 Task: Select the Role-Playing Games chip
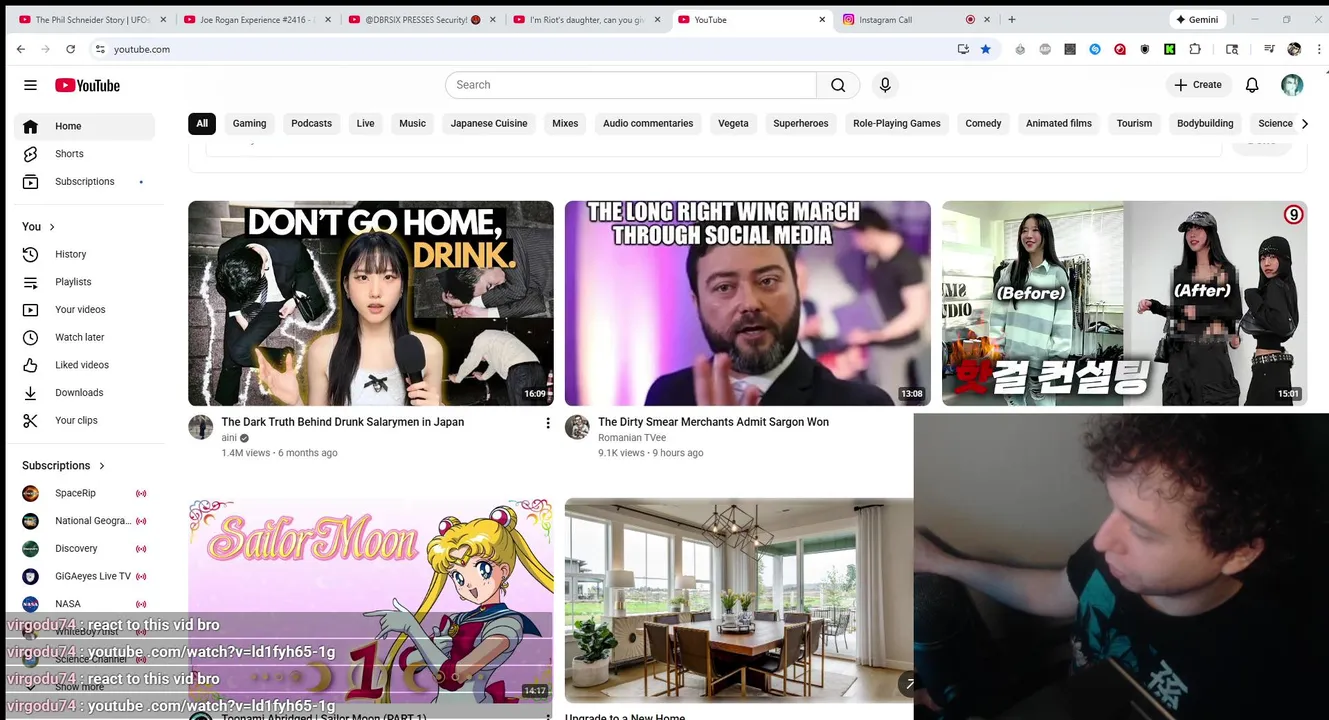click(897, 124)
